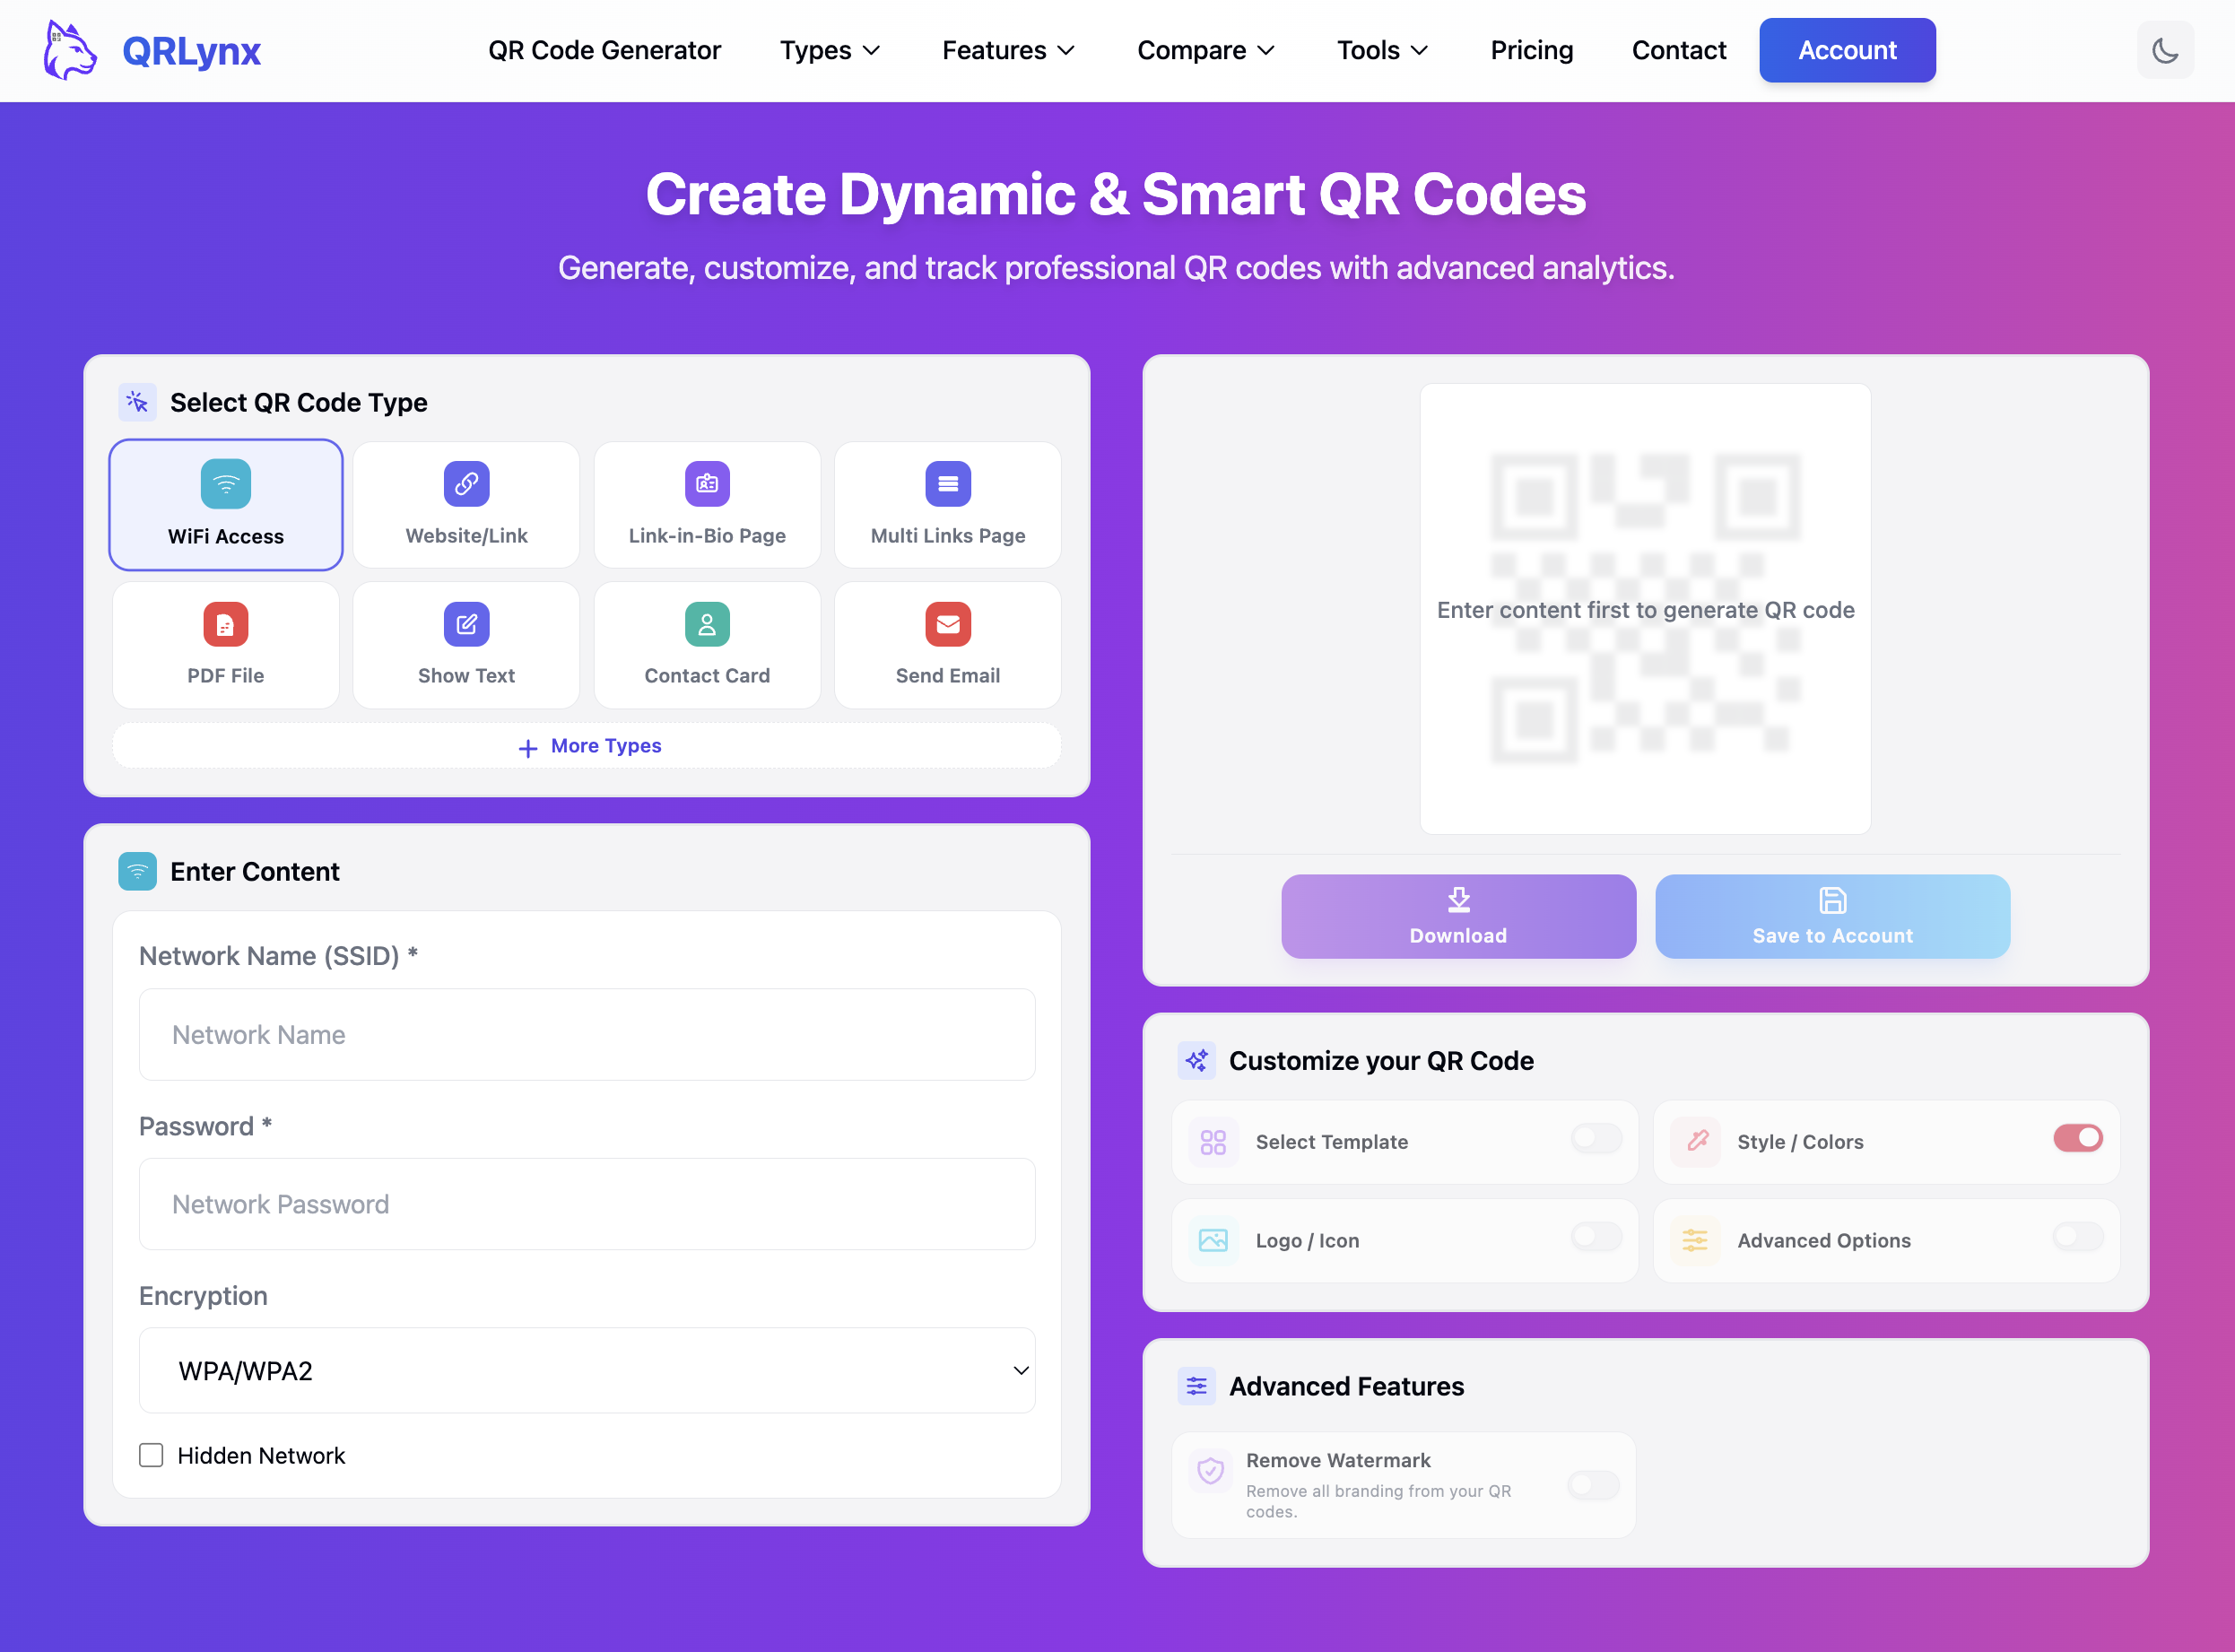Click the Link-in-Bio Page icon

pyautogui.click(x=707, y=483)
